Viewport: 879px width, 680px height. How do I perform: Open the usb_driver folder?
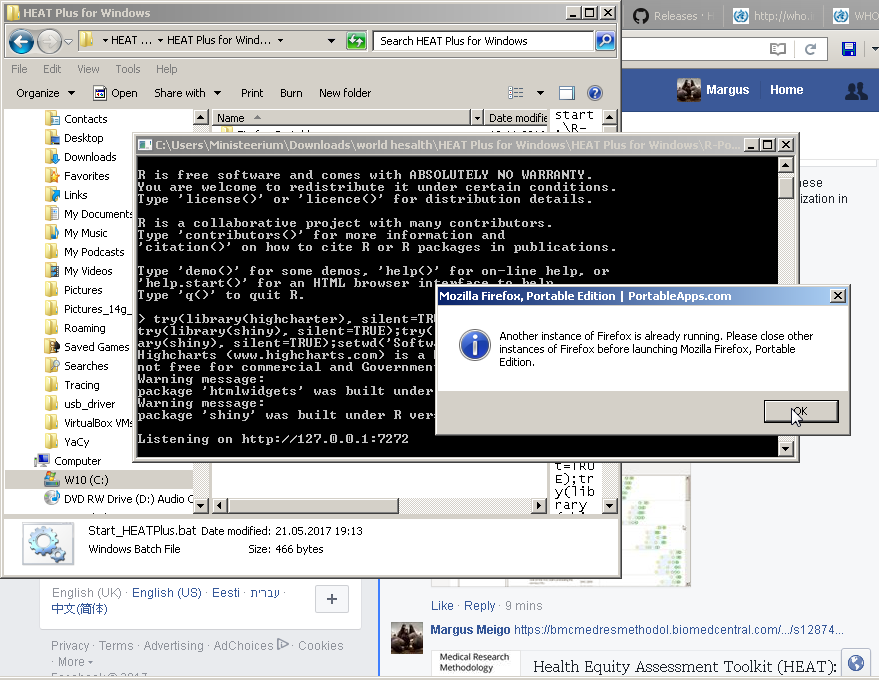pyautogui.click(x=89, y=404)
